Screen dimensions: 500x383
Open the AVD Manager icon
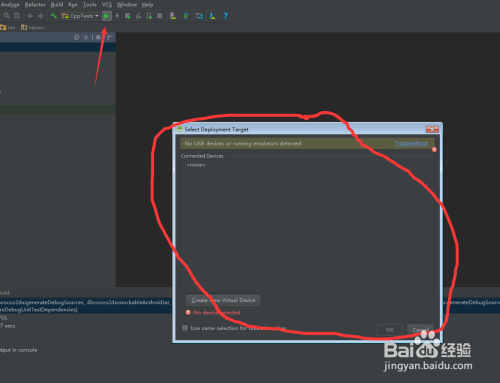click(x=173, y=16)
